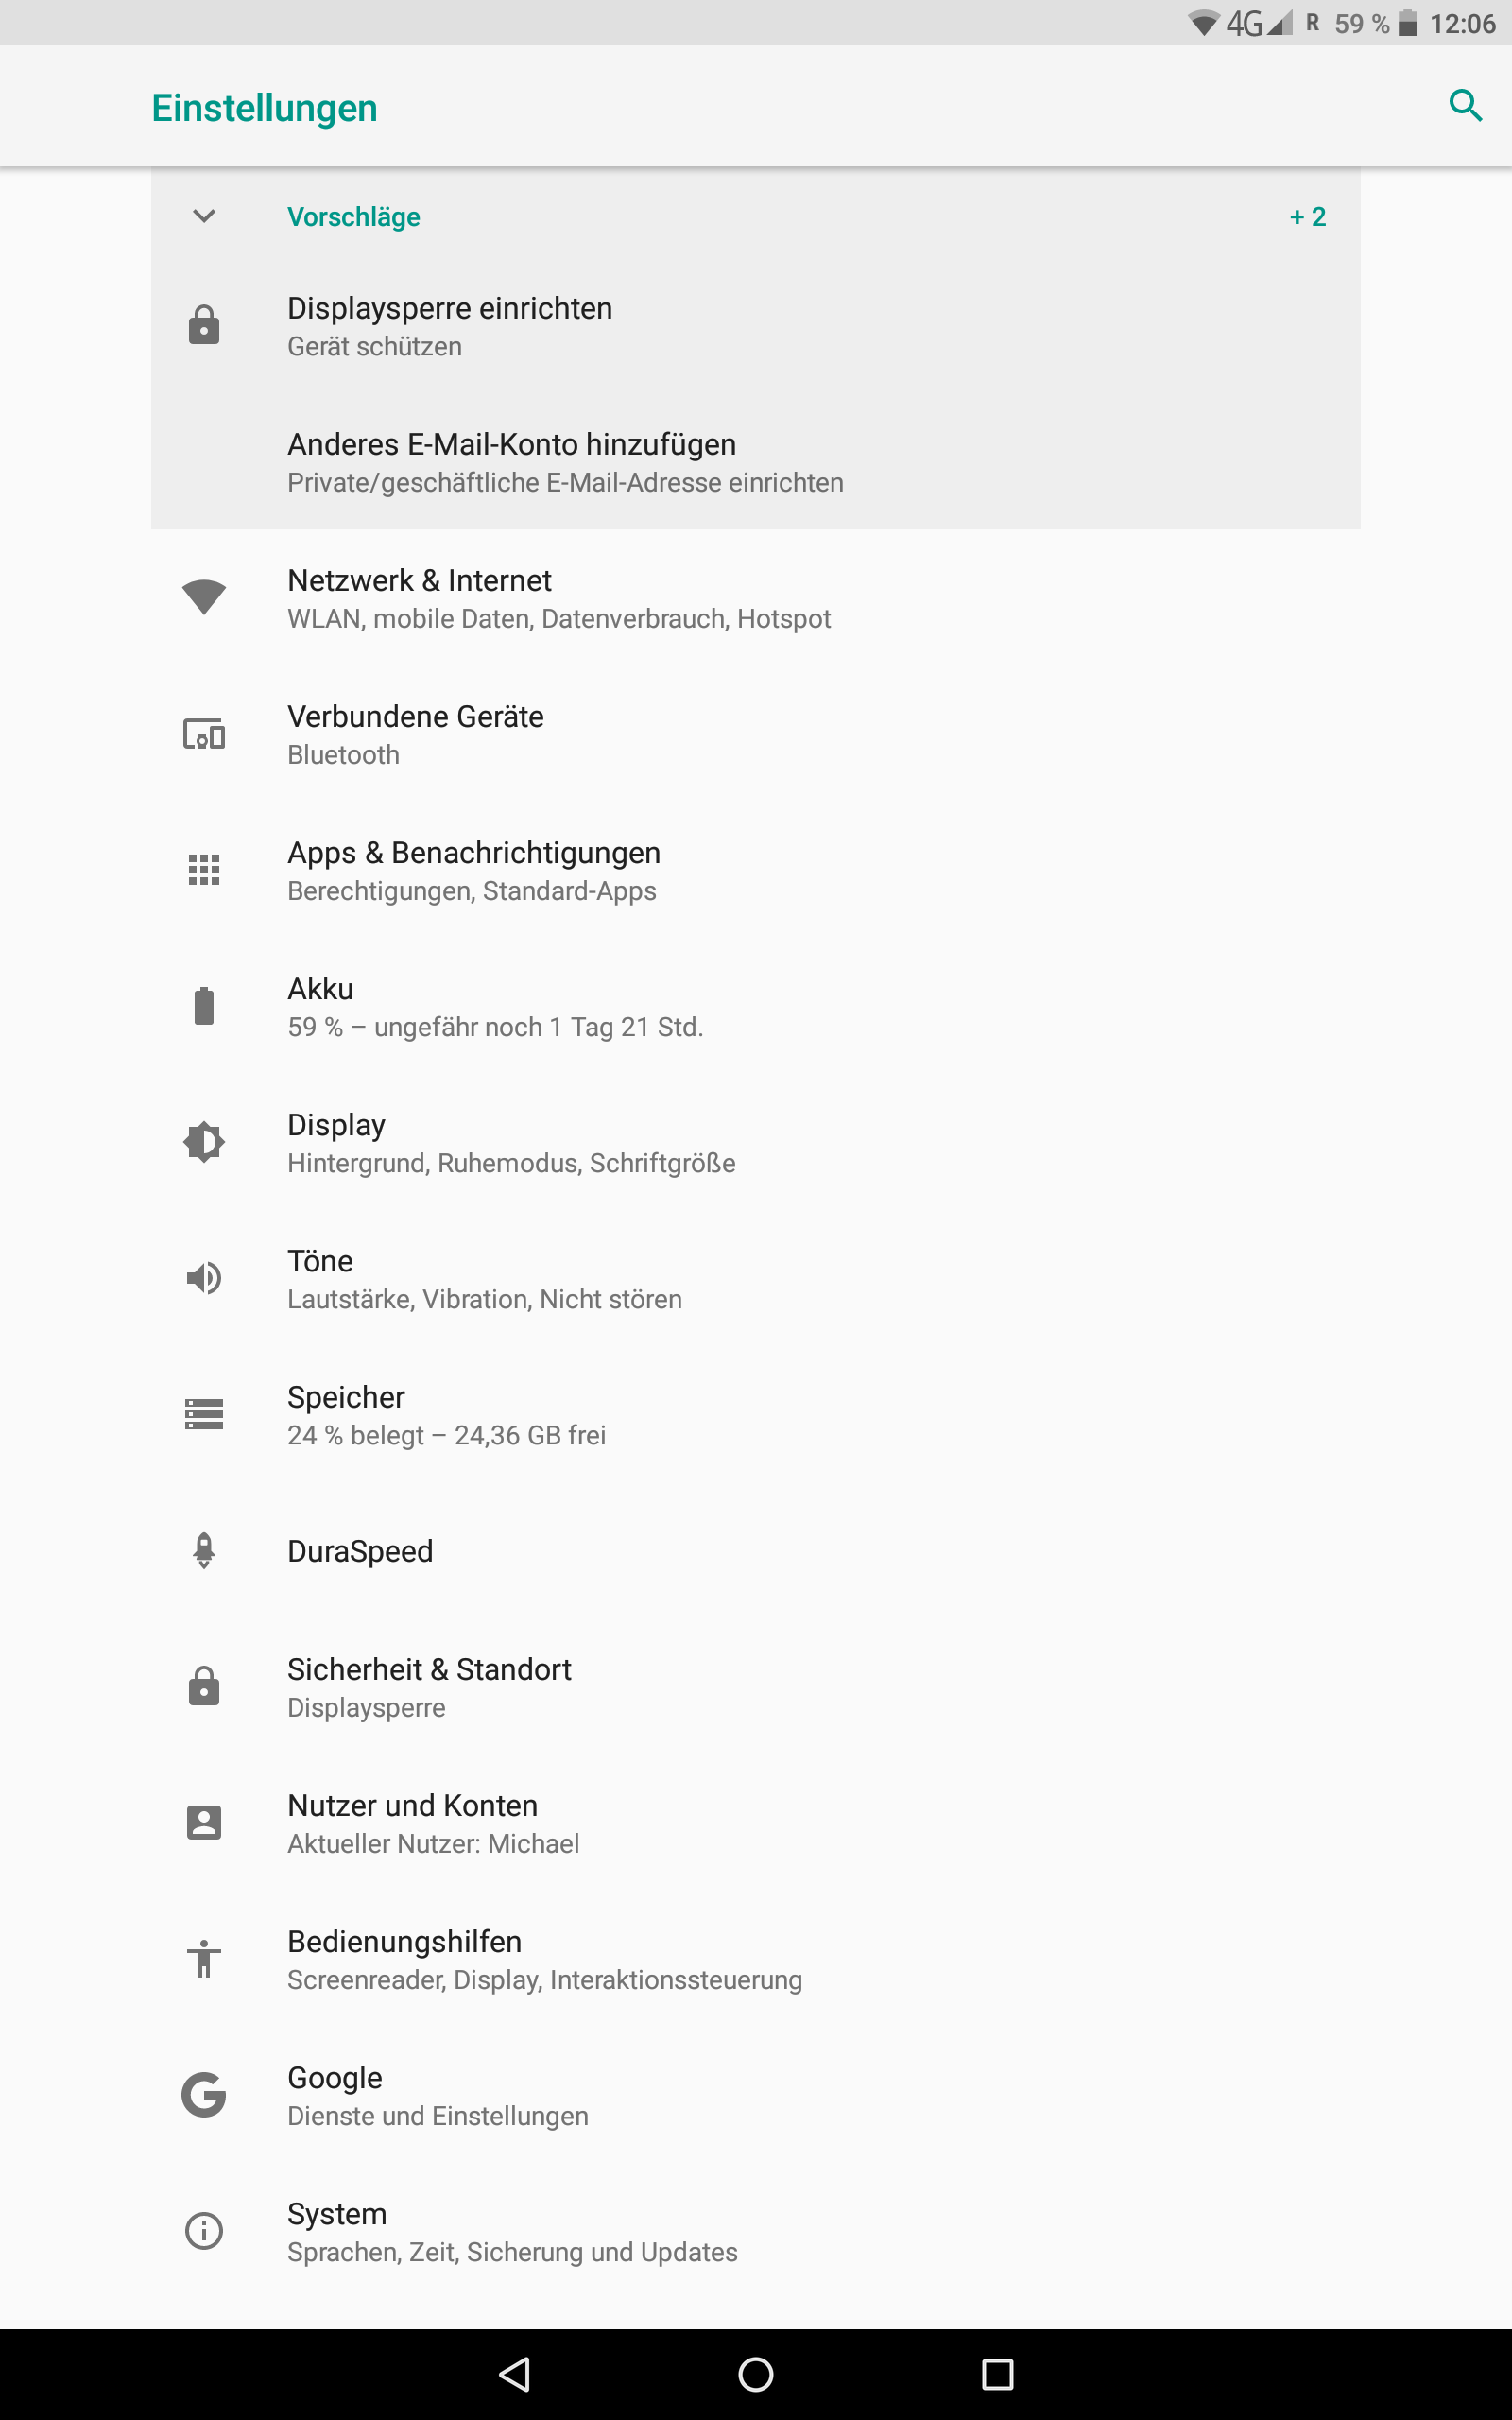Open System settings entry
1512x2420 pixels.
tap(511, 2230)
